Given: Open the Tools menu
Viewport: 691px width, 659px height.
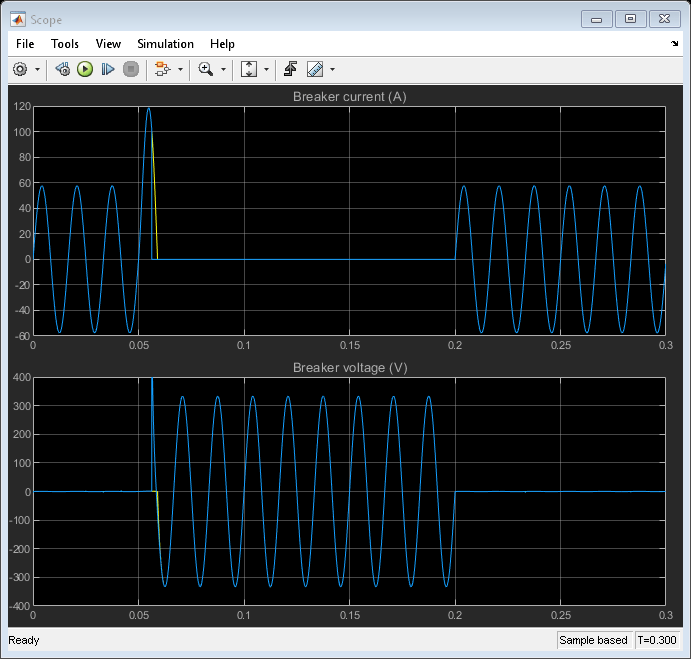Looking at the screenshot, I should pyautogui.click(x=65, y=44).
